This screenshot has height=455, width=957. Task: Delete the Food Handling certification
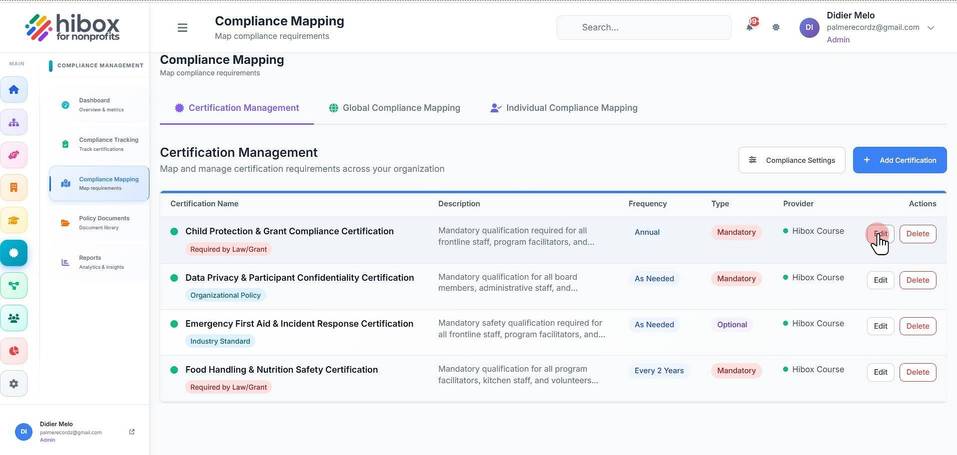pyautogui.click(x=917, y=372)
